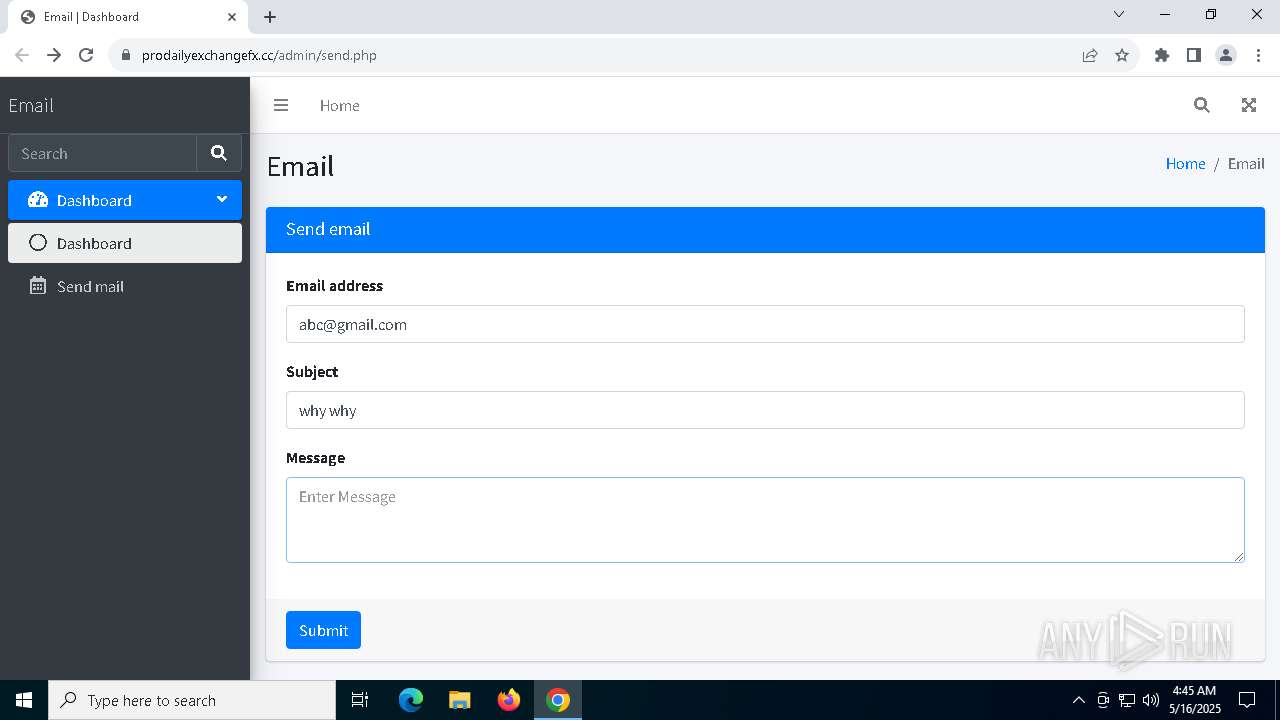Close the Email | Dashboard tab
The image size is (1280, 720).
(232, 16)
